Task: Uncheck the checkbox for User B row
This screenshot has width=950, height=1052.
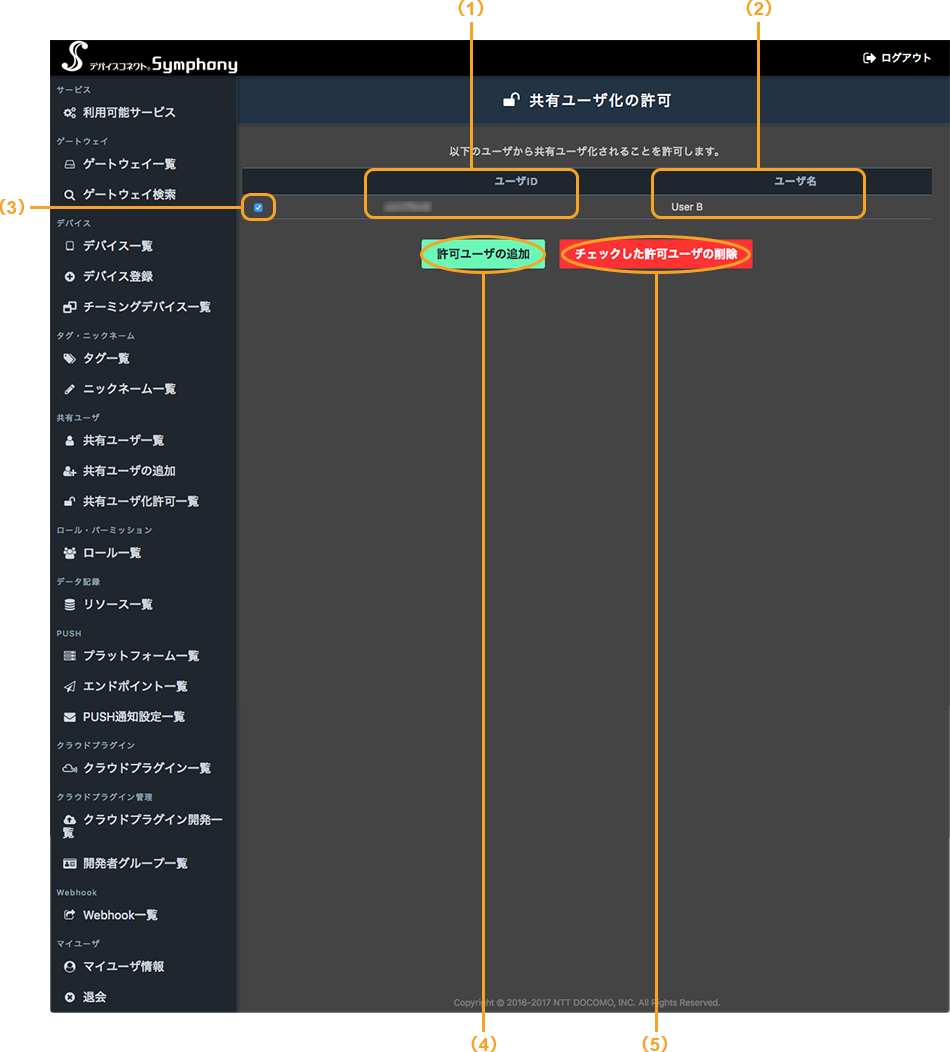Action: pos(258,207)
